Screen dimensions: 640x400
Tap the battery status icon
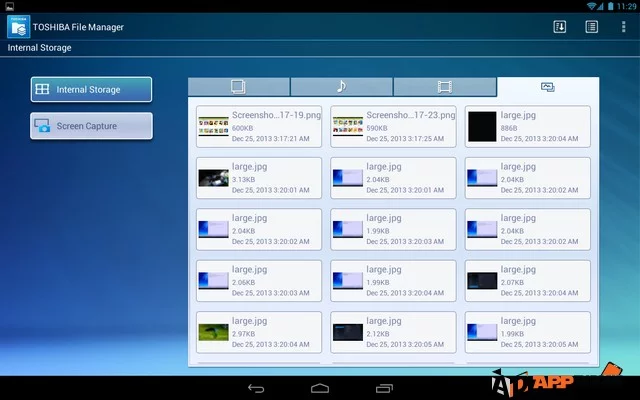tap(611, 6)
